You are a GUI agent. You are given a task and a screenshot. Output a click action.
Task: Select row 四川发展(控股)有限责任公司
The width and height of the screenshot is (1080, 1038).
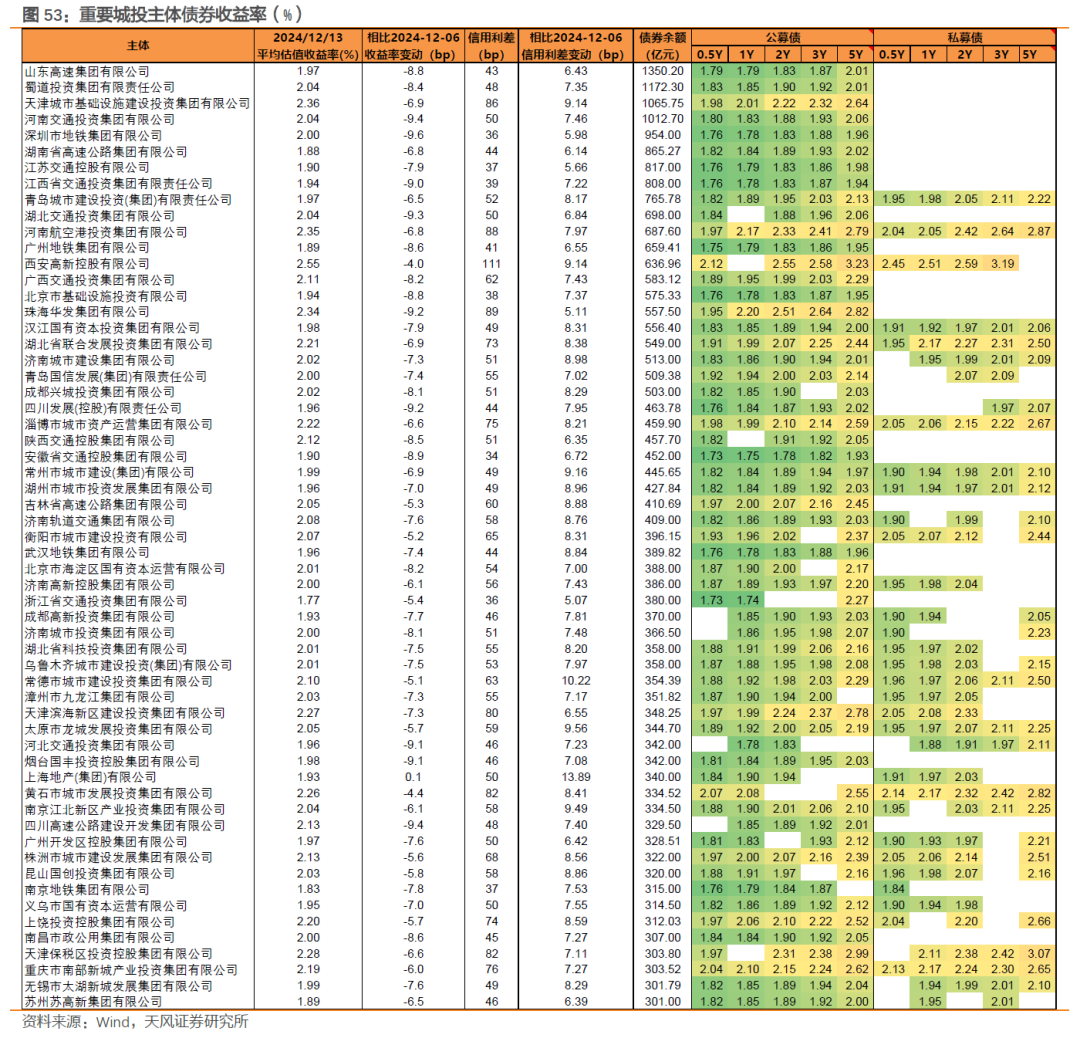coord(539,408)
